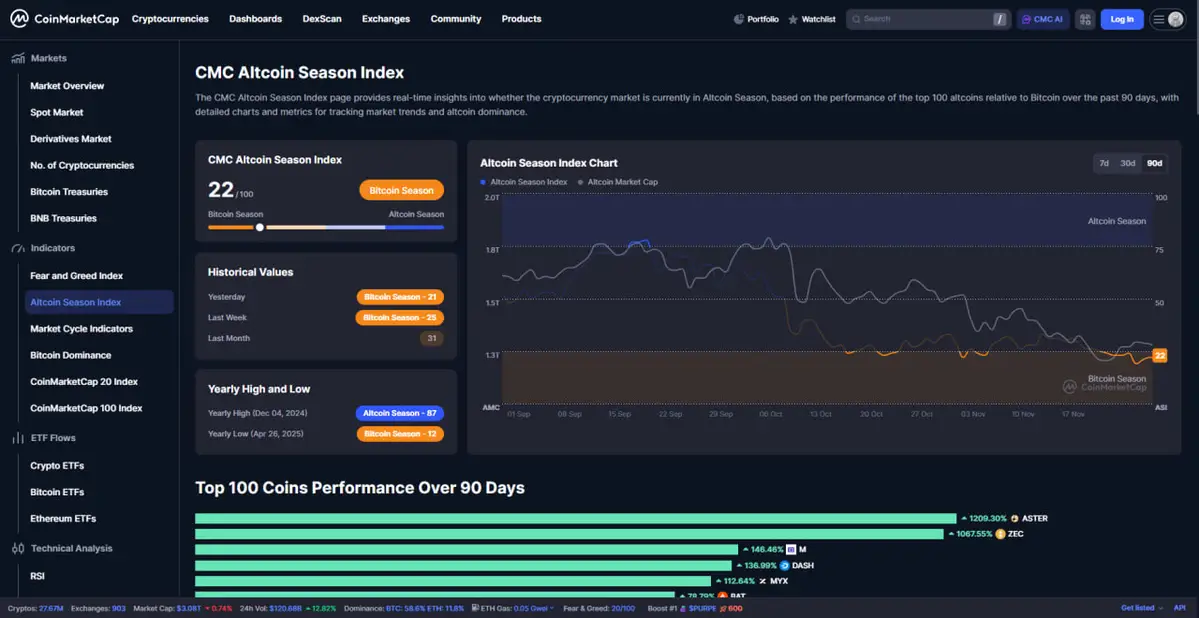Open the Products navigation menu

(x=521, y=18)
